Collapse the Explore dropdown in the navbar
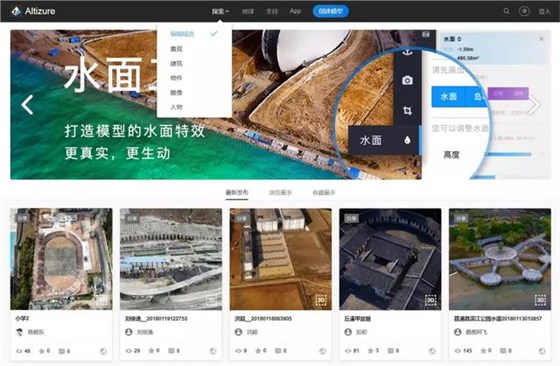The width and height of the screenshot is (560, 366). [x=220, y=11]
